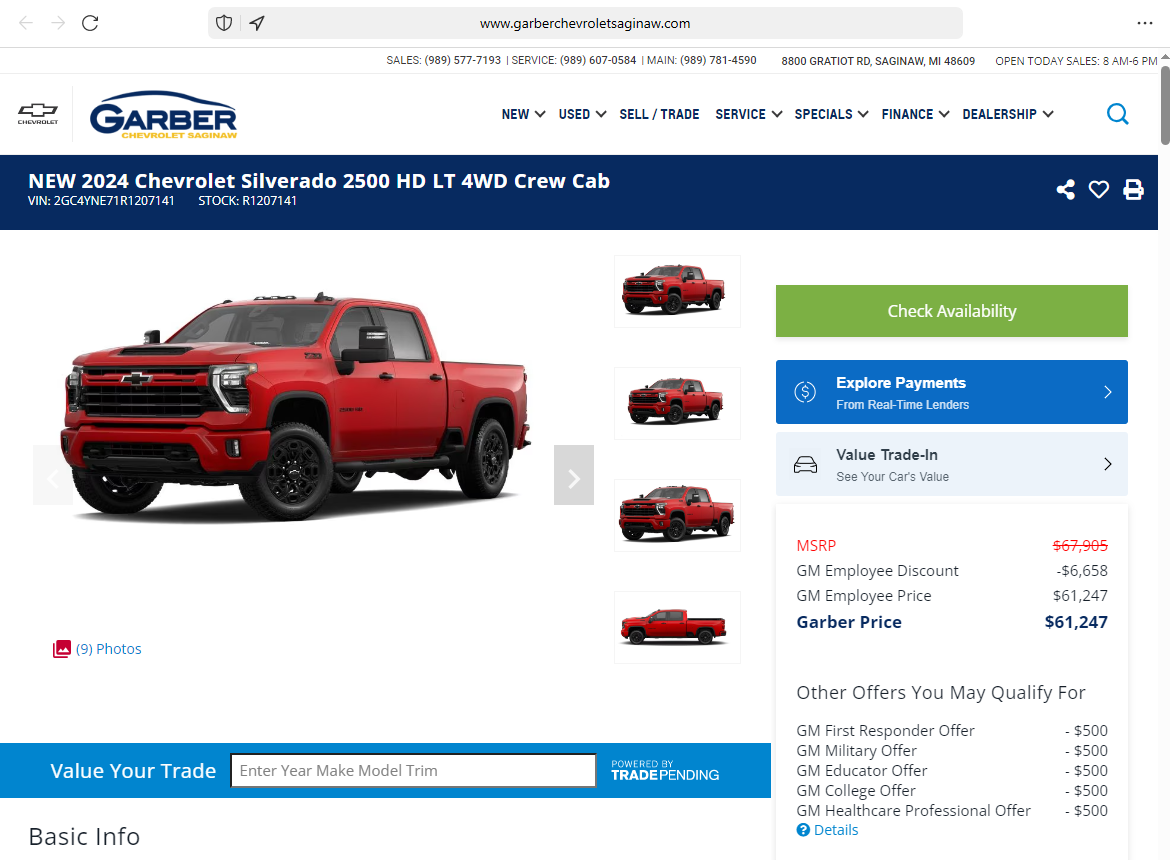Click the question mark Details icon
This screenshot has height=860, width=1170.
(x=803, y=830)
